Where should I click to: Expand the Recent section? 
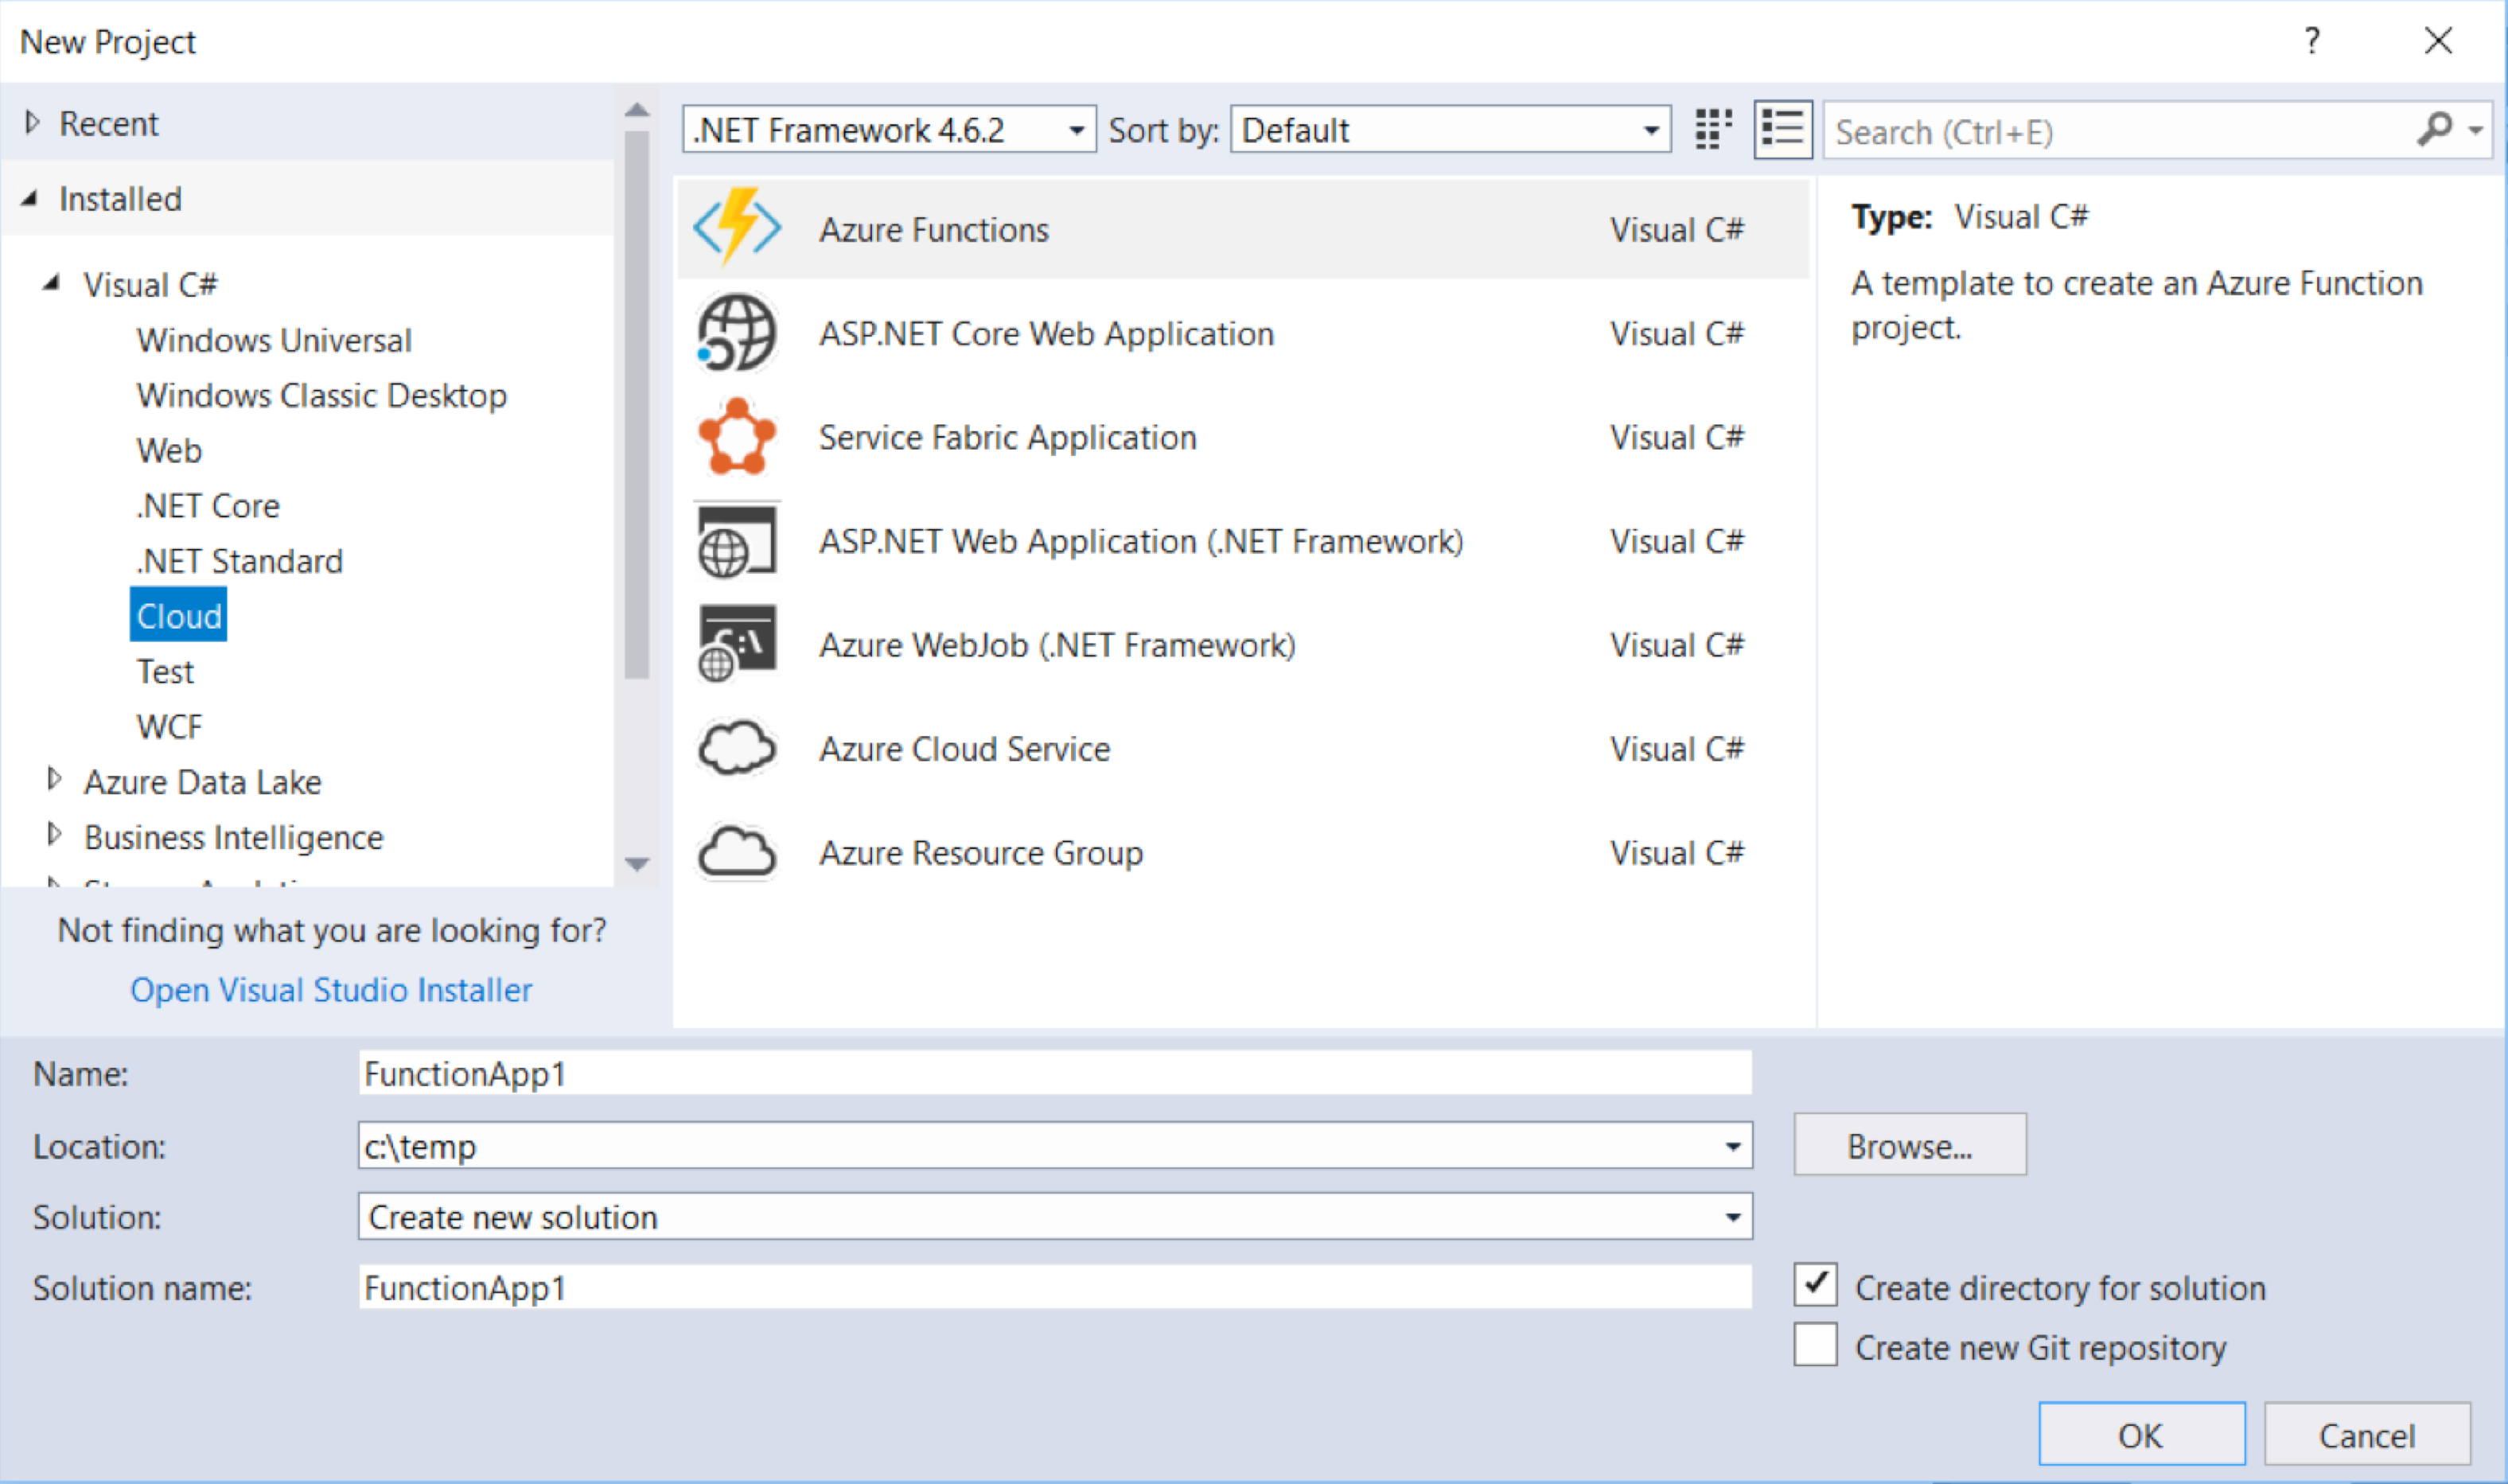pos(32,123)
